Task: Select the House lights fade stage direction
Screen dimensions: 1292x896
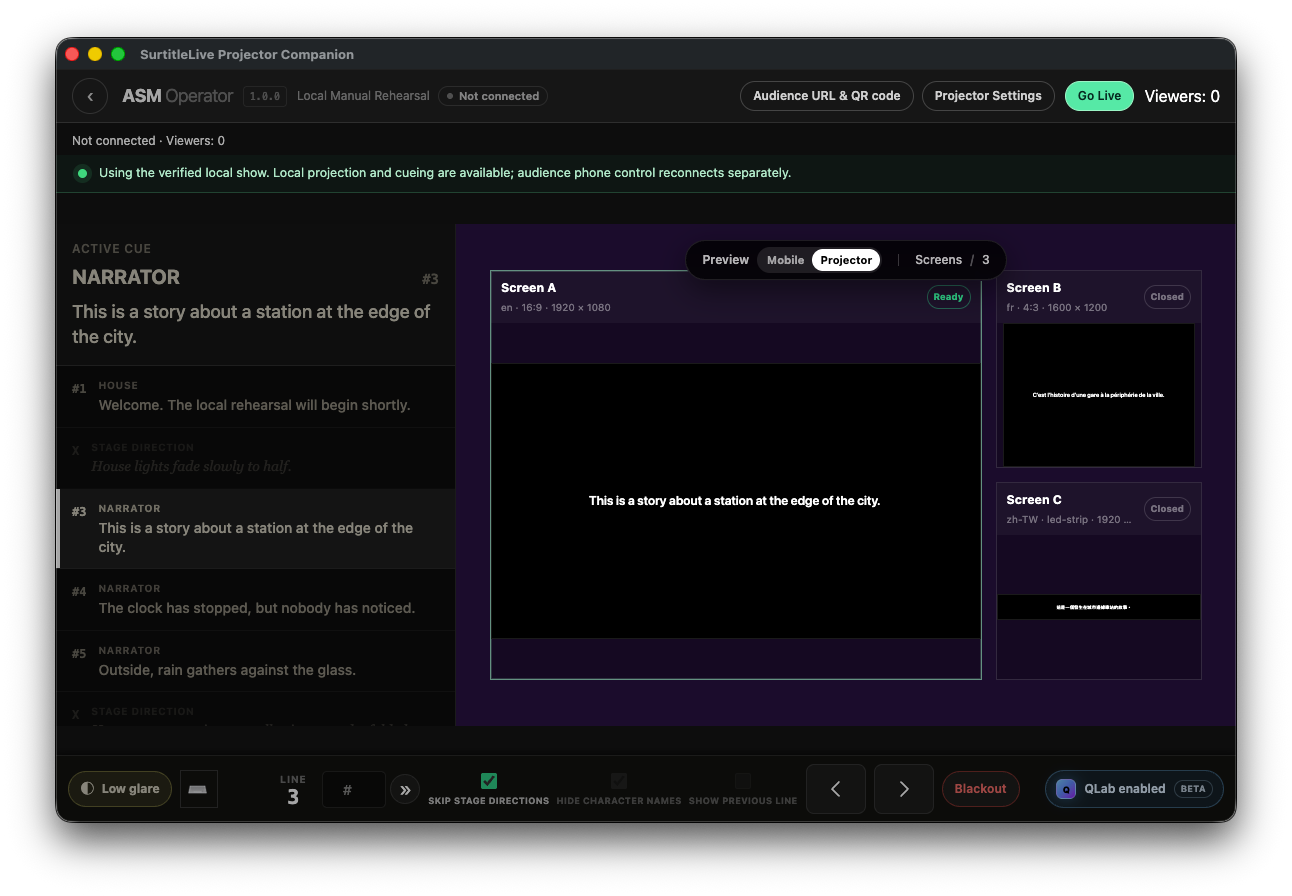Action: pyautogui.click(x=256, y=459)
